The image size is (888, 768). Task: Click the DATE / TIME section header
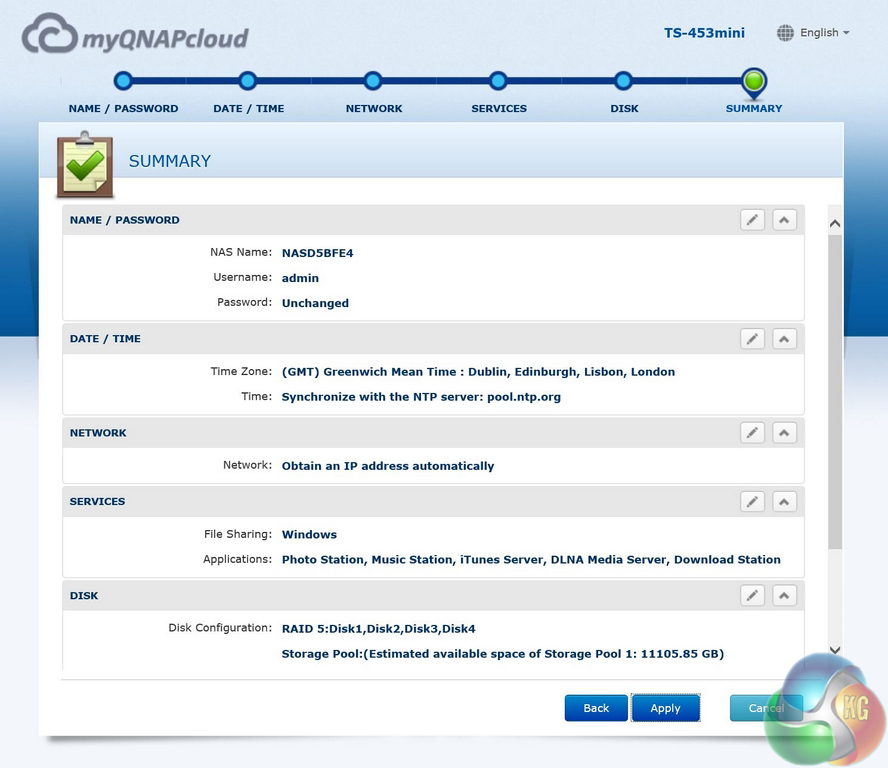click(105, 339)
